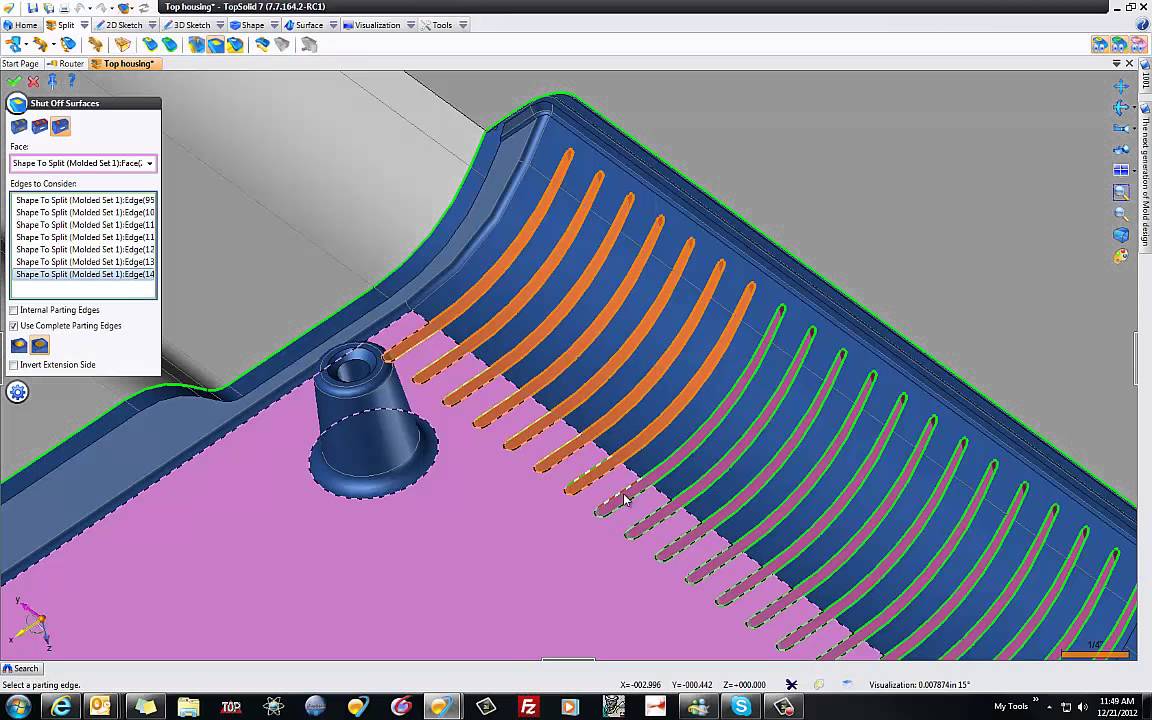Click vertical 'The next generation of Mold design' side tab
1152x720 pixels.
point(1145,178)
